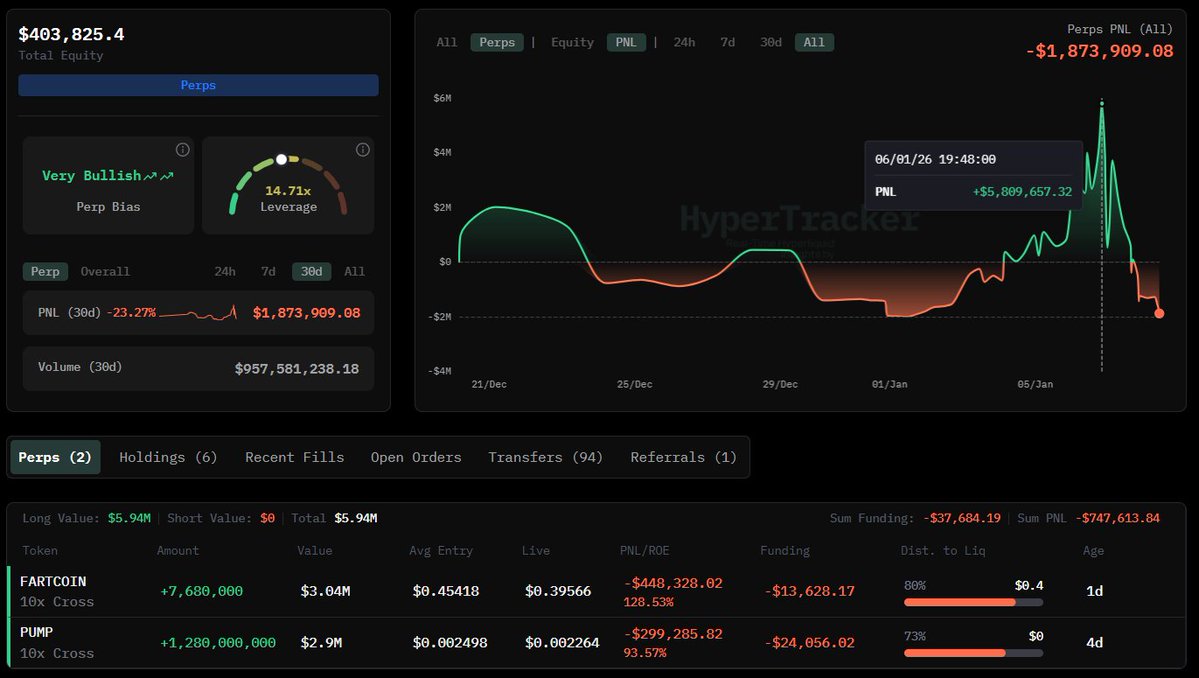Click the leverage gauge white knob
The width and height of the screenshot is (1199, 678).
pos(282,159)
